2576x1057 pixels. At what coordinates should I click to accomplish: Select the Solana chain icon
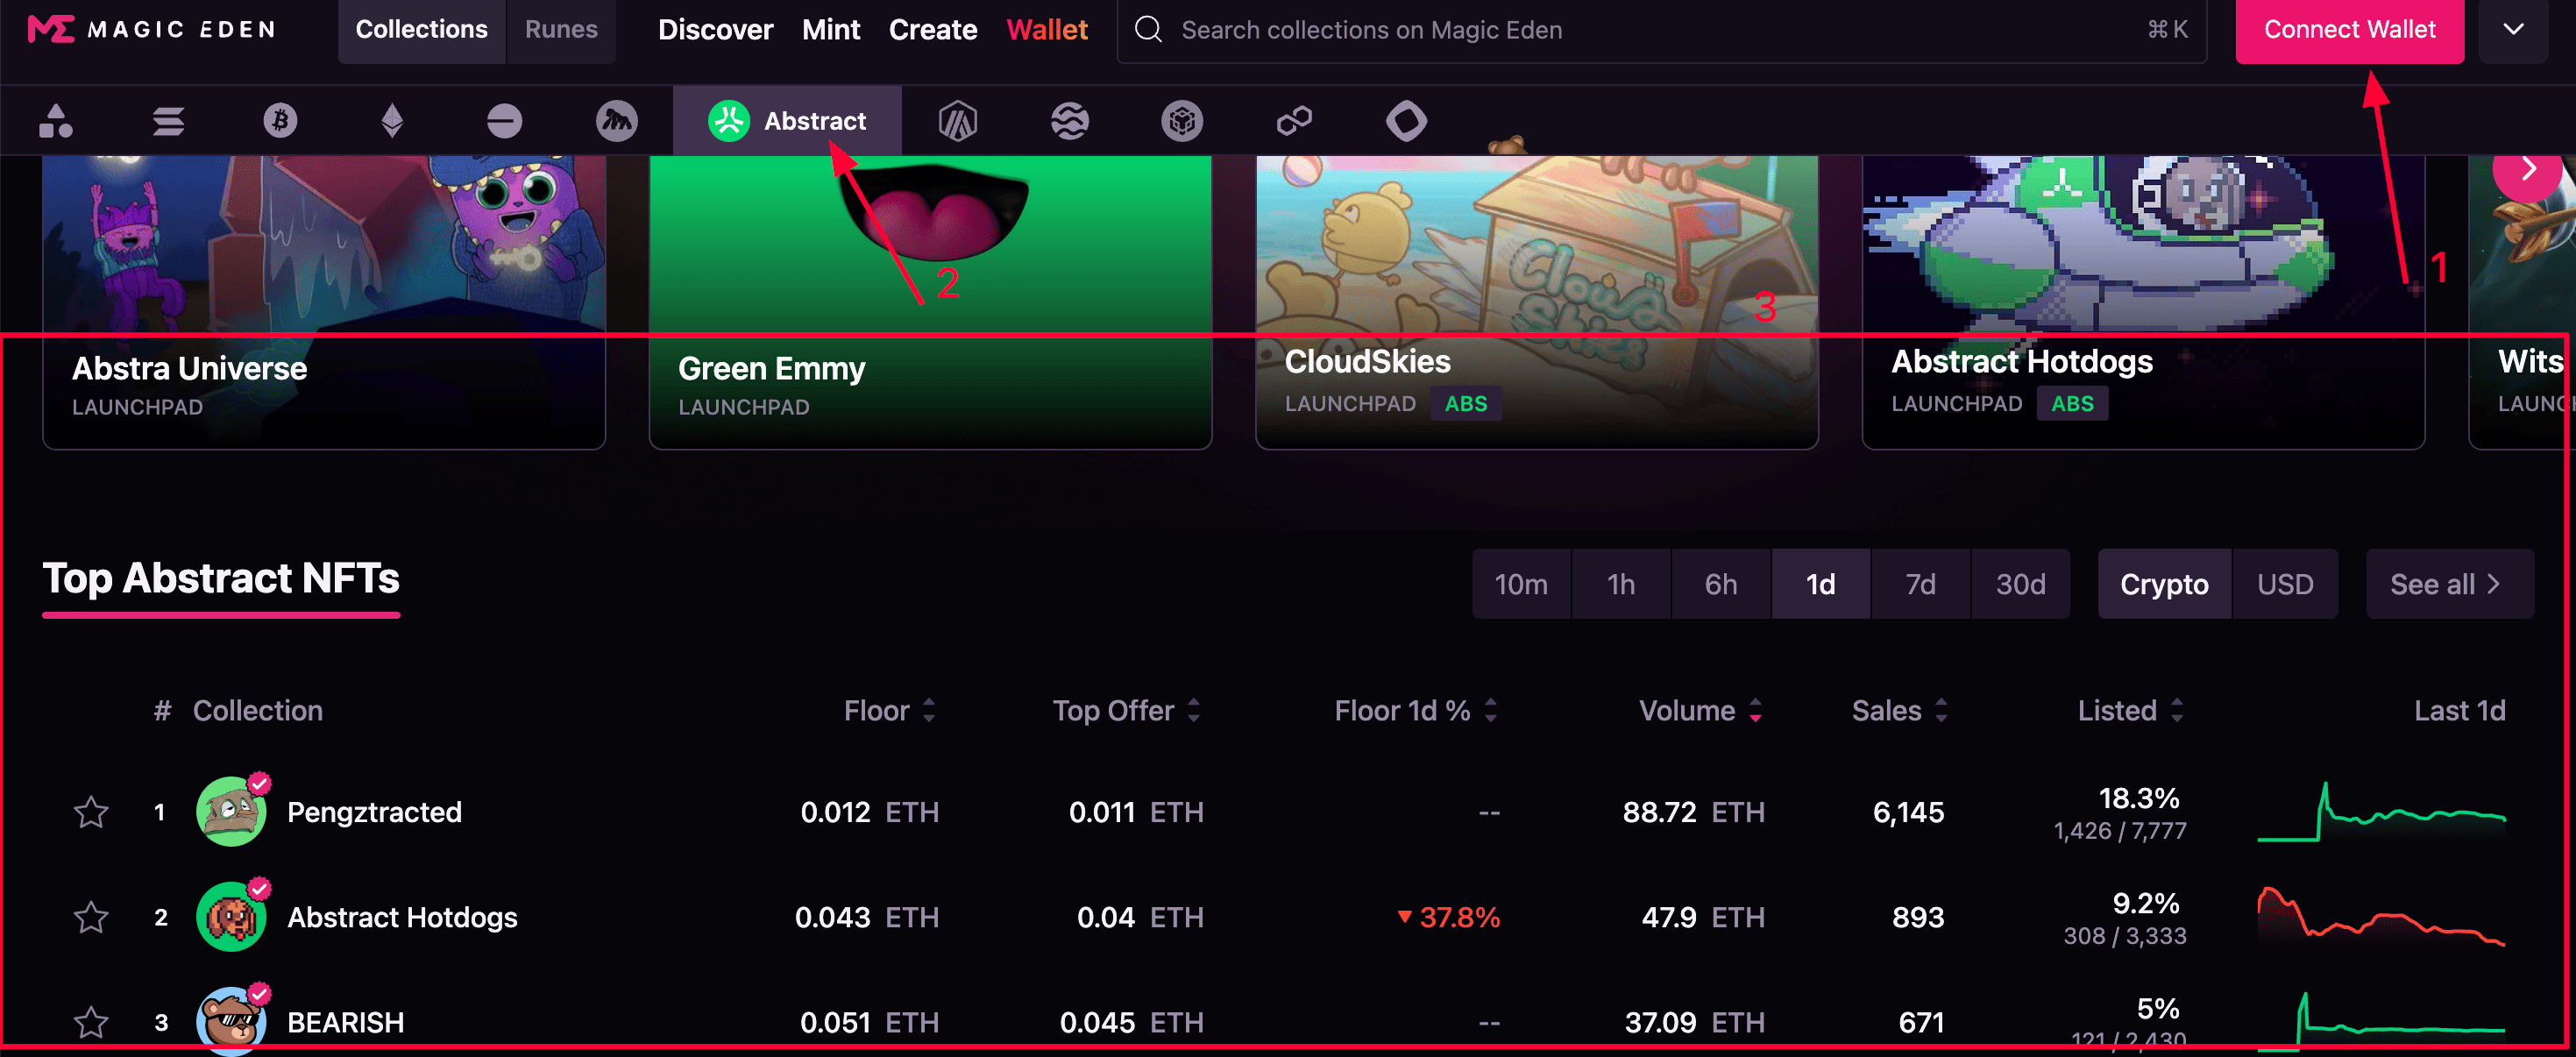point(168,121)
